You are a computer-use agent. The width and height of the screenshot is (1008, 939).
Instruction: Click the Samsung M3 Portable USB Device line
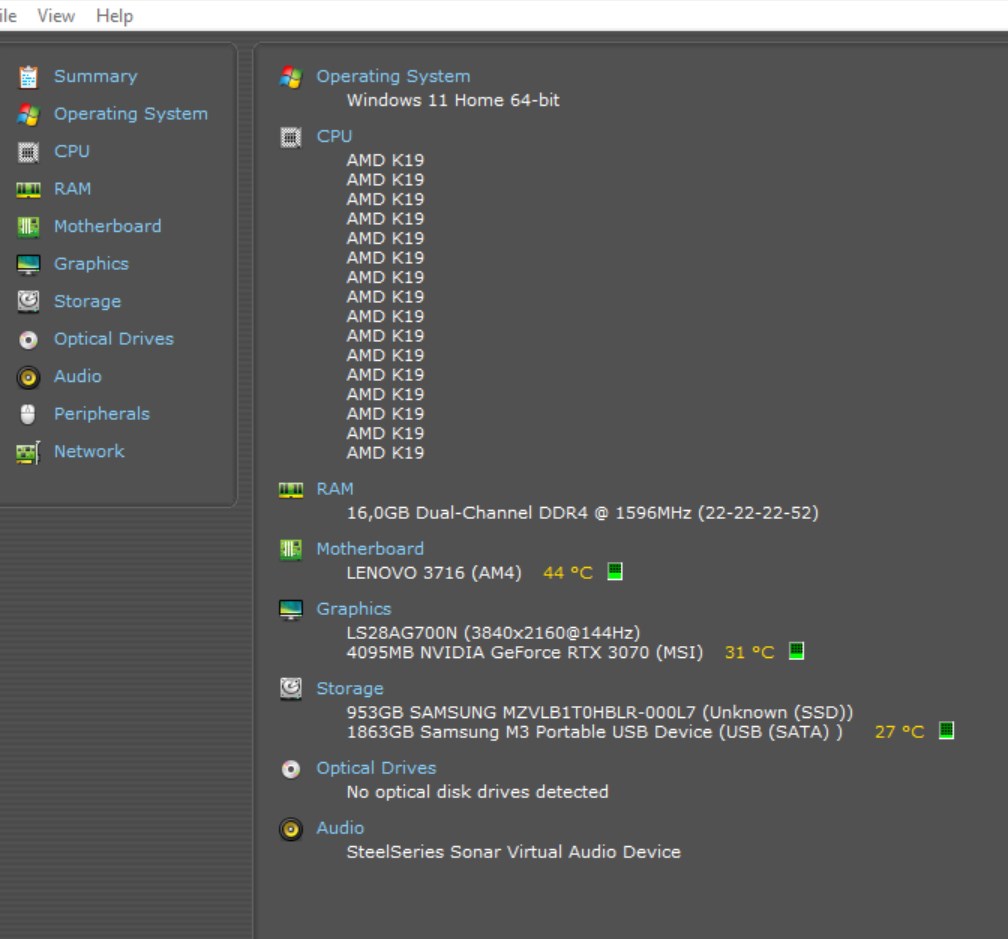click(595, 732)
